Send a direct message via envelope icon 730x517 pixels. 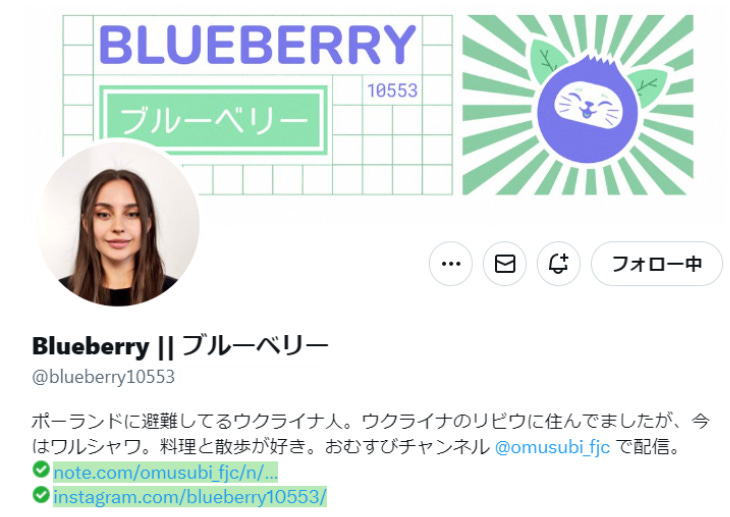click(x=505, y=264)
